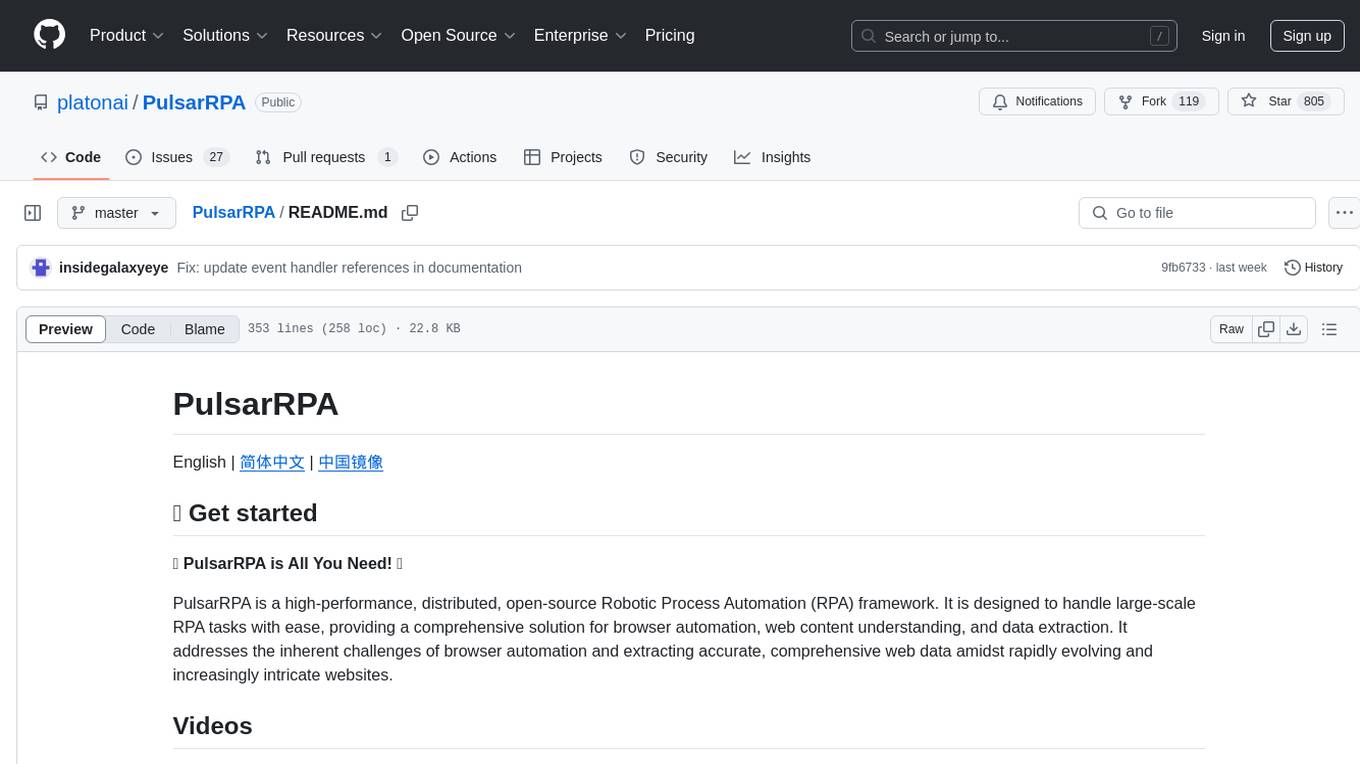Open the Pricing page
The image size is (1360, 764).
click(670, 35)
